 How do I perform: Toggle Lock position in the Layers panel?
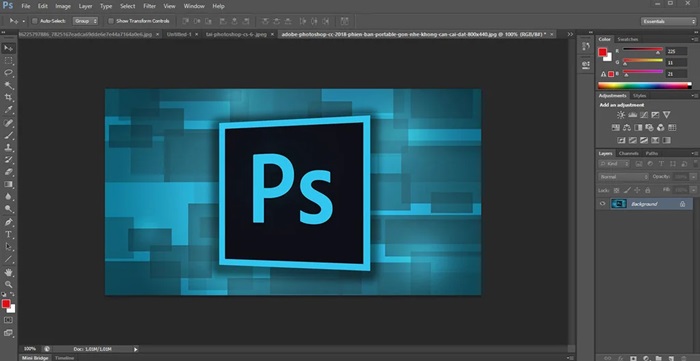(638, 190)
